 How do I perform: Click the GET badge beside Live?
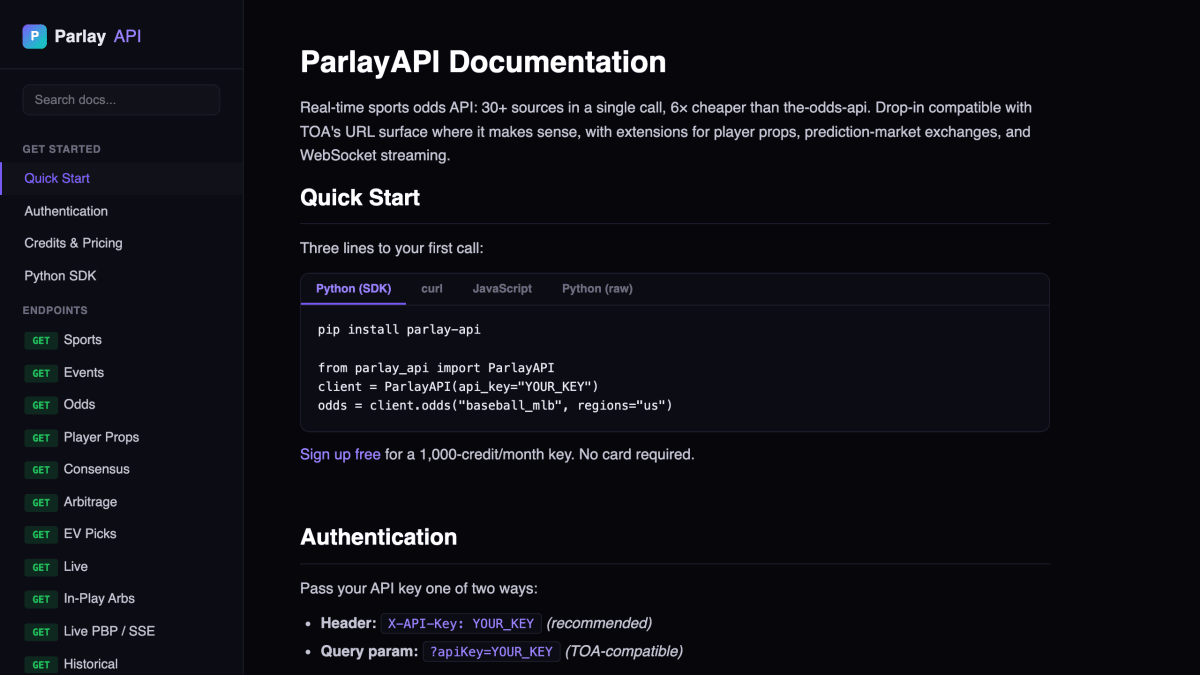point(41,567)
